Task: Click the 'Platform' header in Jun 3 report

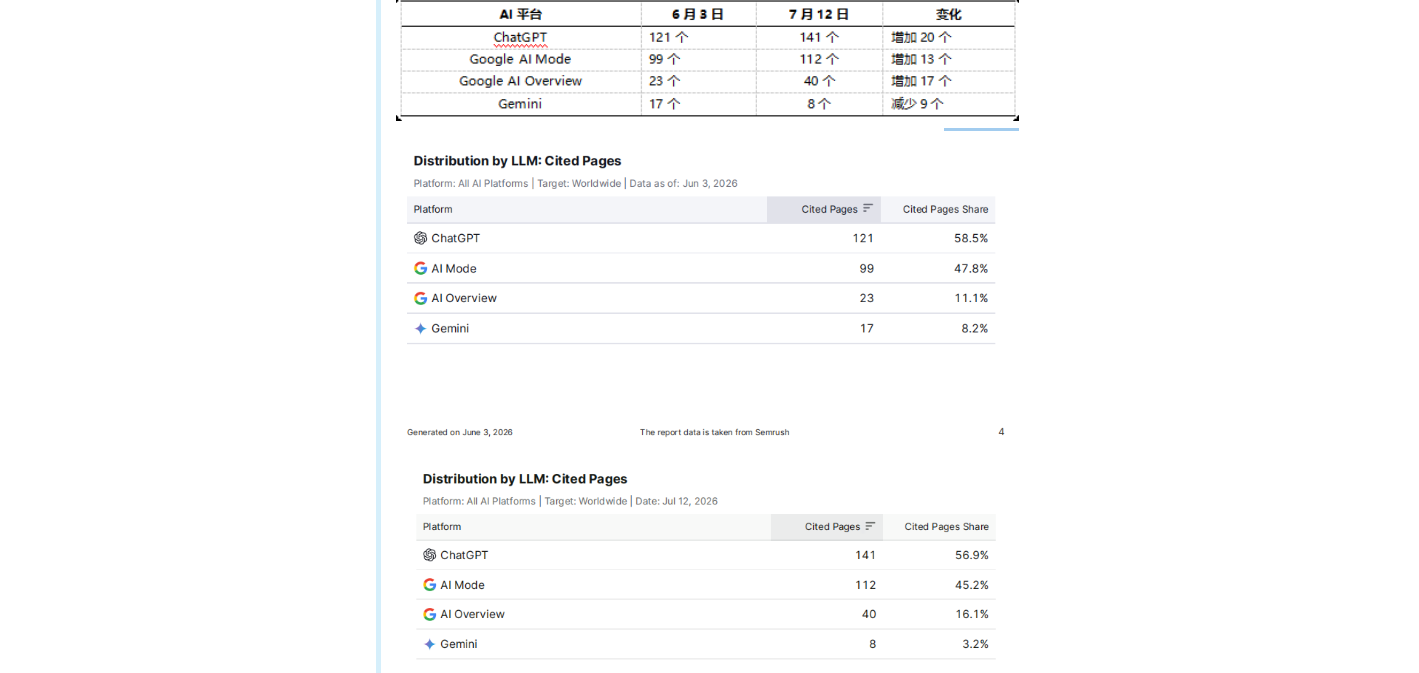Action: point(433,209)
